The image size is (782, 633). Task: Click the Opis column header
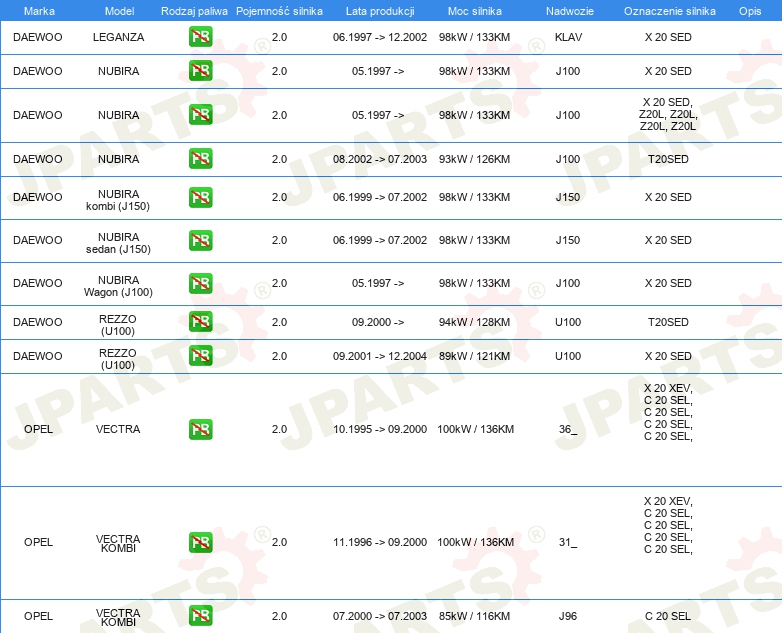[x=750, y=11]
